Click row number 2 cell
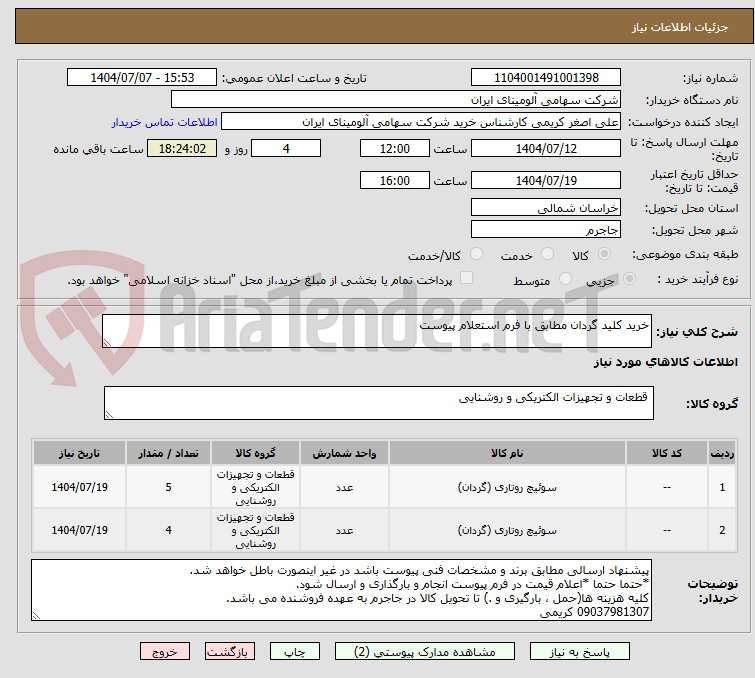 (x=722, y=530)
